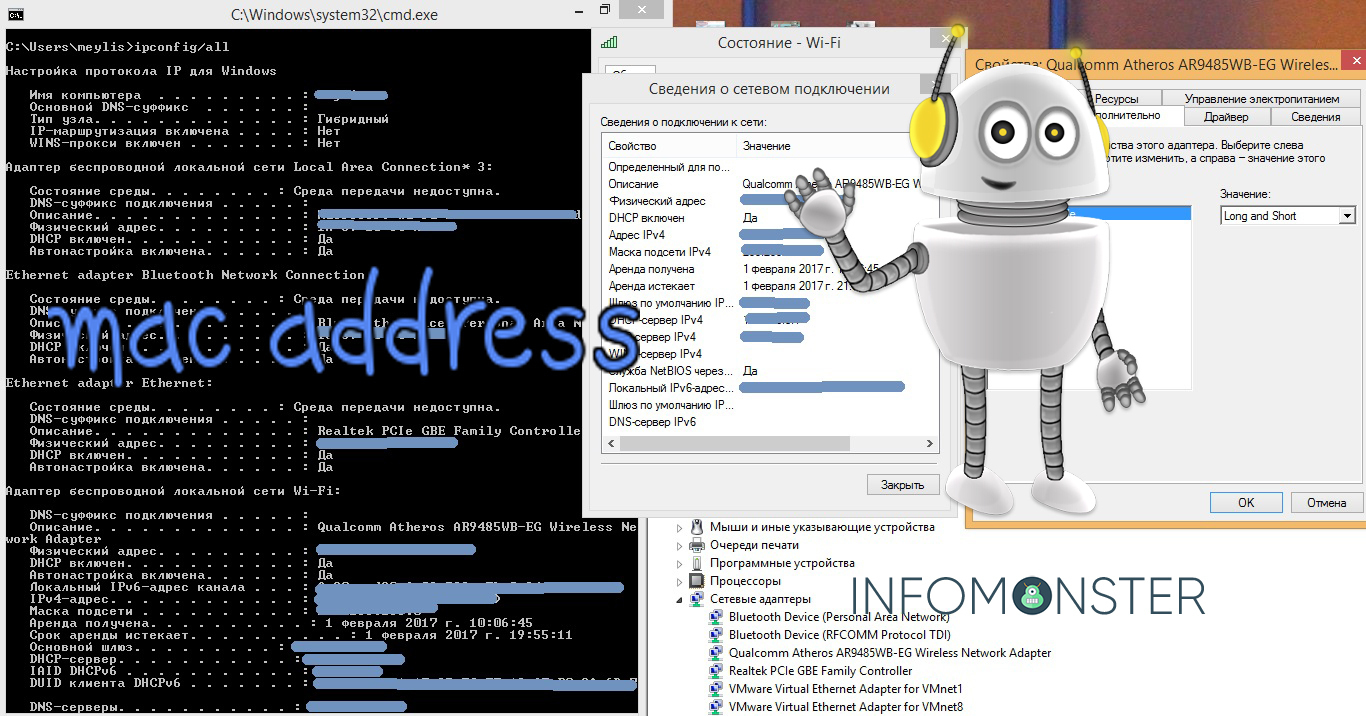Screen dimensions: 1366x716
Task: Select the Очереди печати tree item
Action: click(x=754, y=545)
